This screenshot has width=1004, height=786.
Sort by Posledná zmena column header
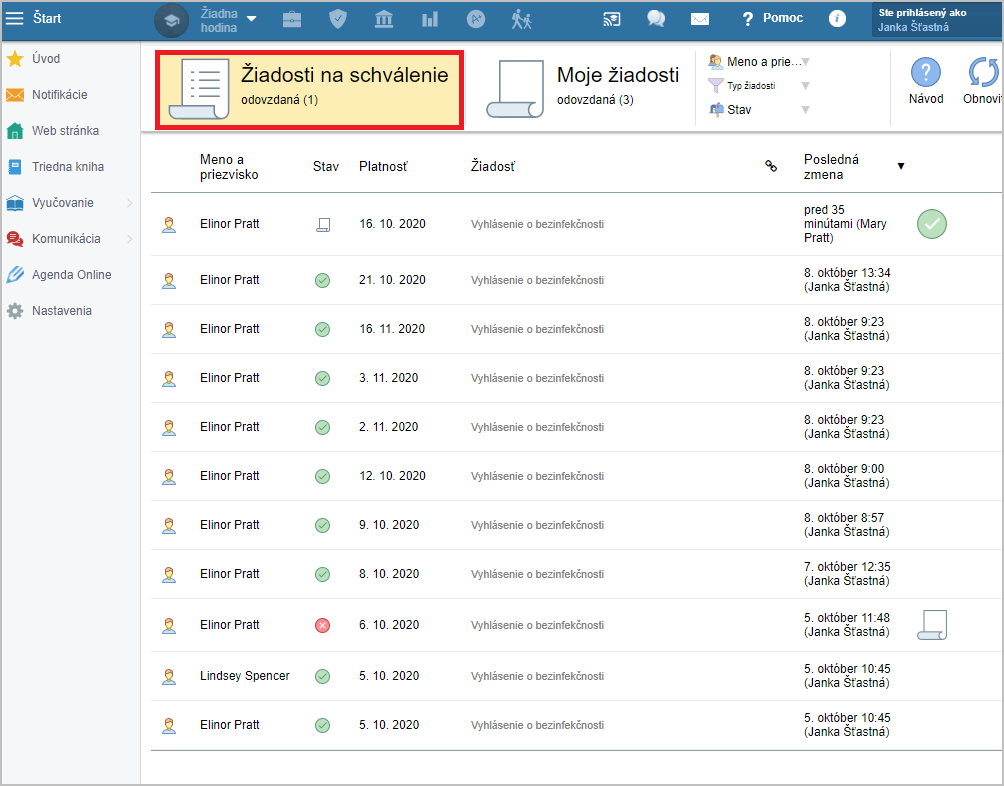point(832,167)
